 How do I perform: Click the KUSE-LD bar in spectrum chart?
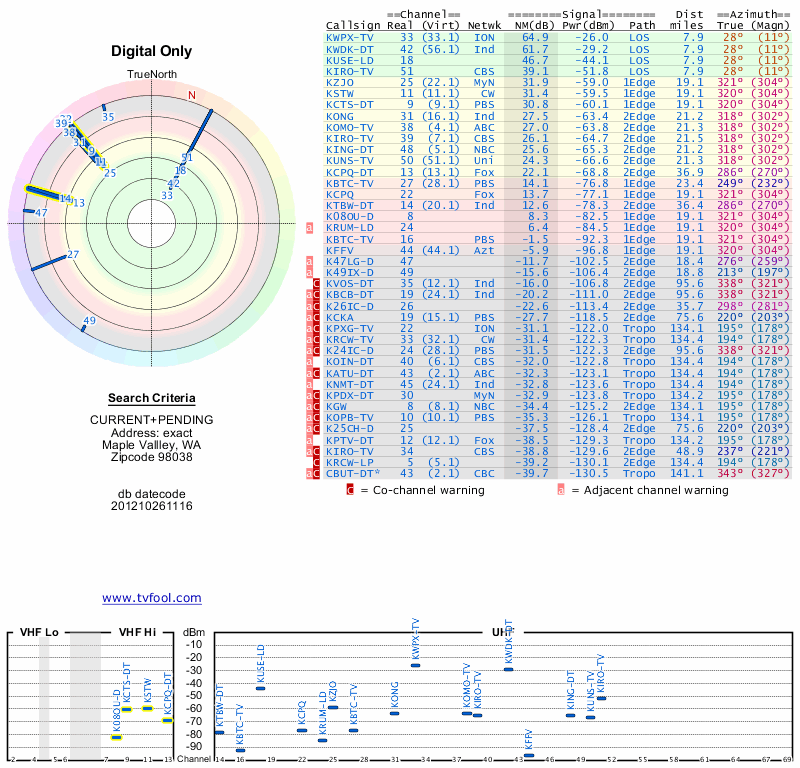click(260, 688)
